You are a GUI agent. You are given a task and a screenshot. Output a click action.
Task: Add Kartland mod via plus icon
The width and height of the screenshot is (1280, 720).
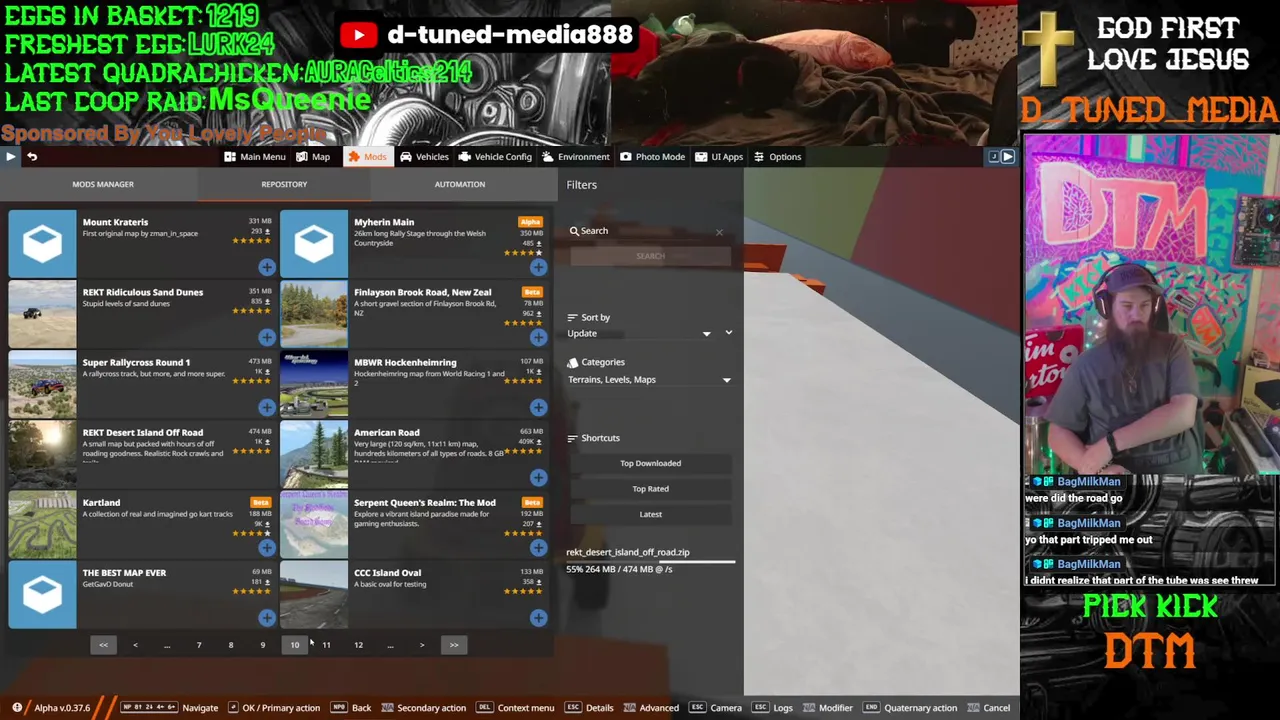267,547
